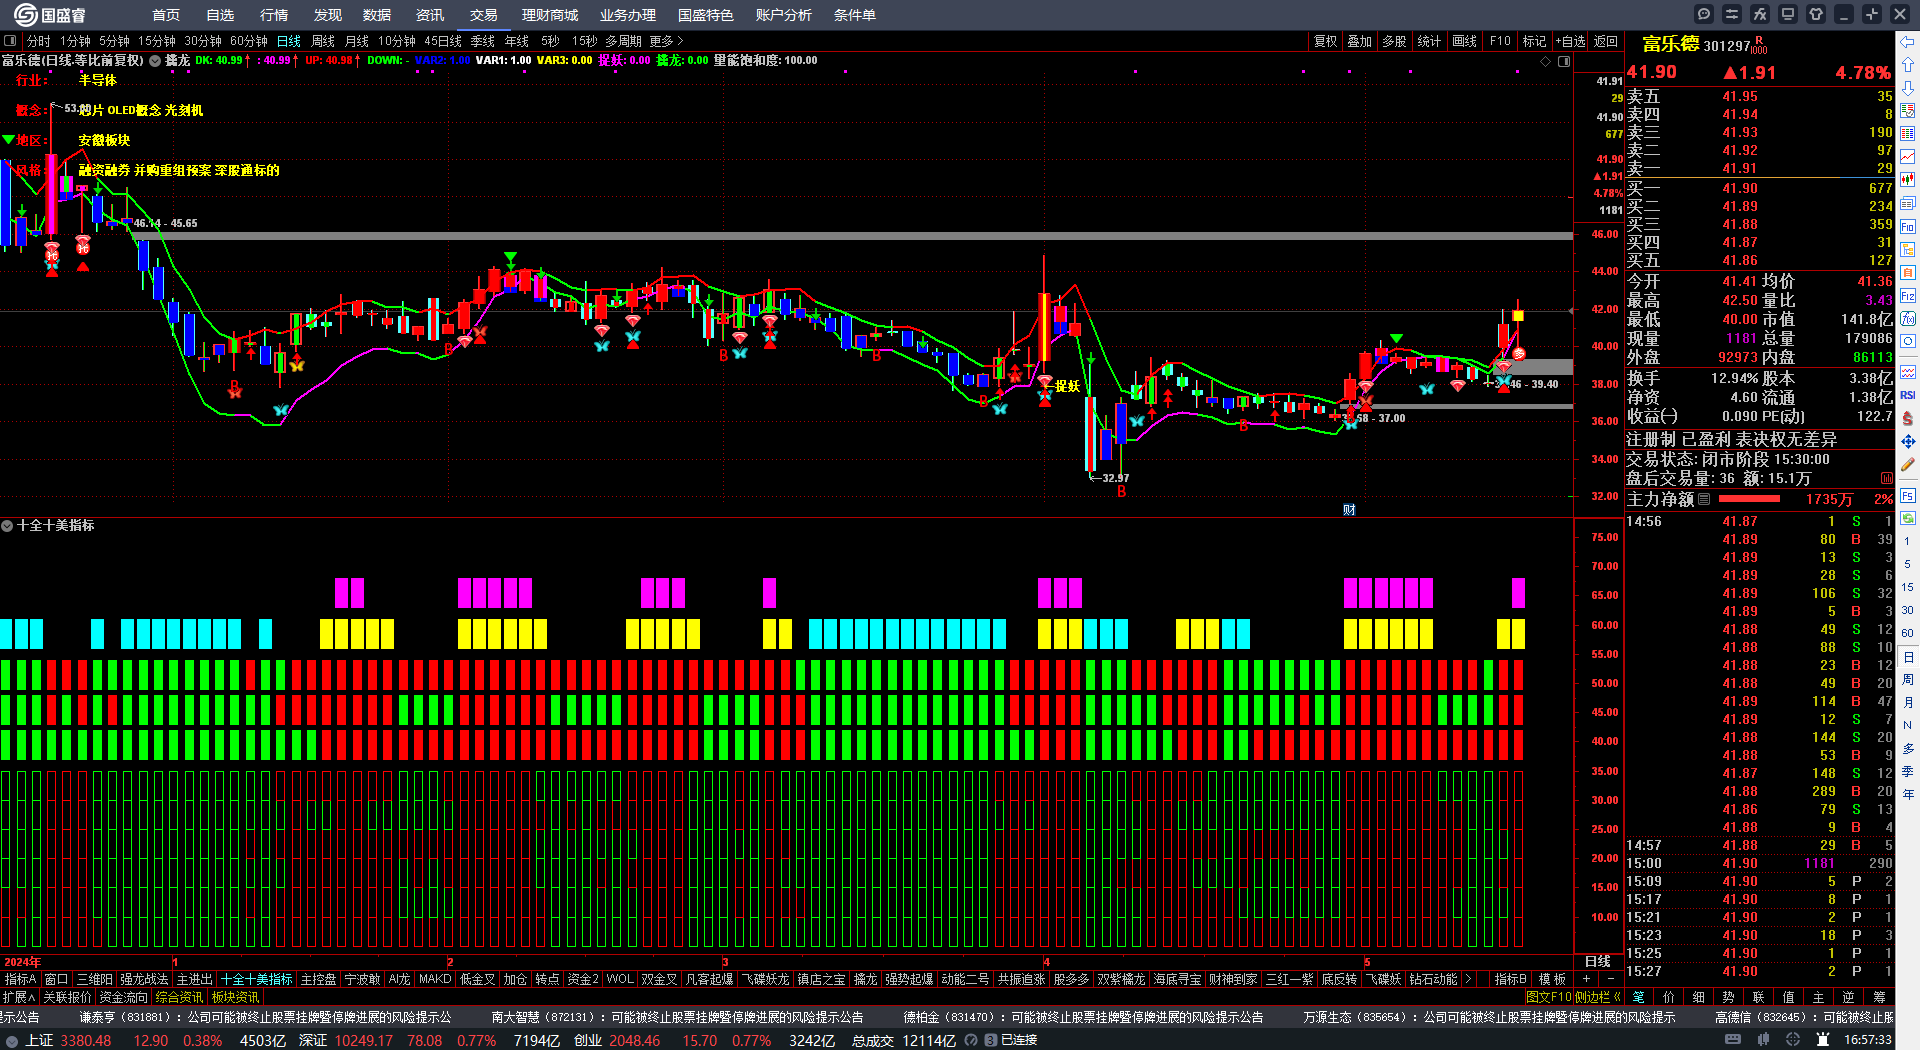Image resolution: width=1920 pixels, height=1050 pixels.
Task: Toggle the circle button next to 日线等比前复权 title
Action: tap(155, 61)
